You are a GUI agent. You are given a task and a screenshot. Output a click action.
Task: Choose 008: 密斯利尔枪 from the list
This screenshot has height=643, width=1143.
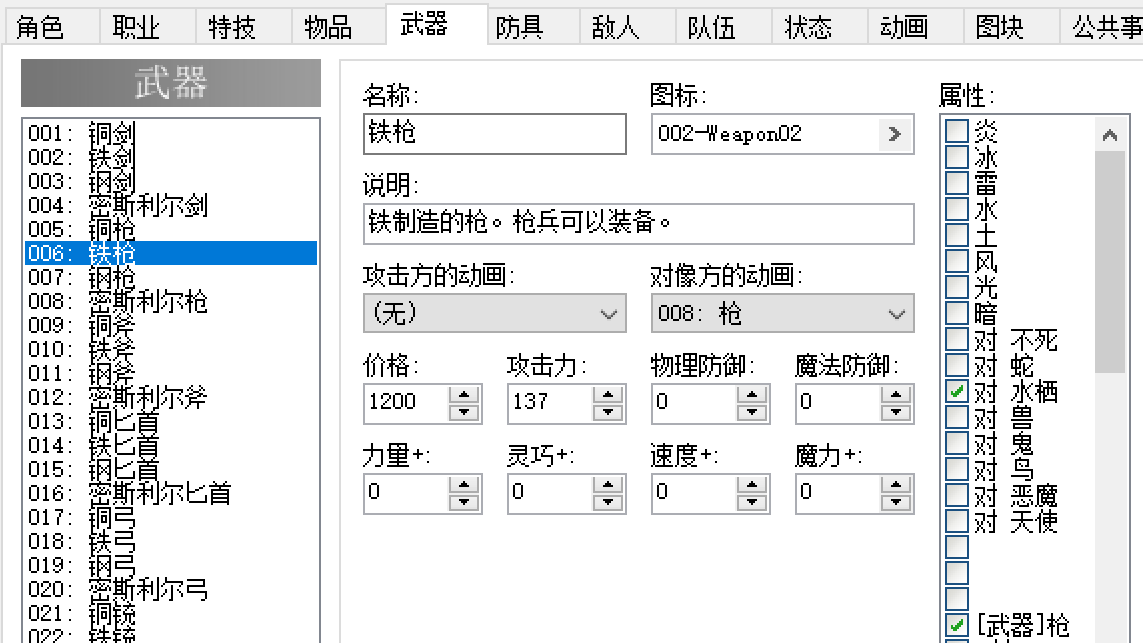171,301
